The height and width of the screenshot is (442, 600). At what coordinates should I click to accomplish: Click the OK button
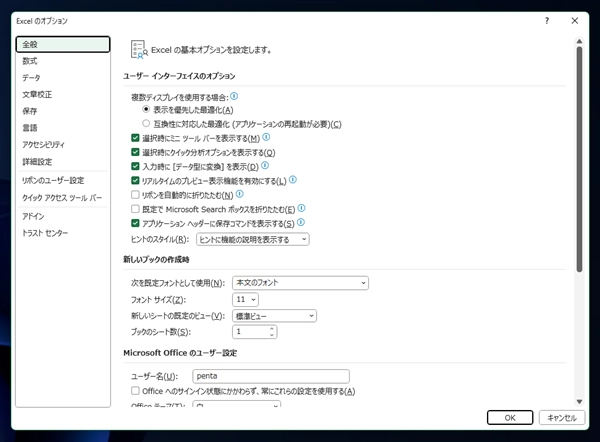[x=510, y=418]
